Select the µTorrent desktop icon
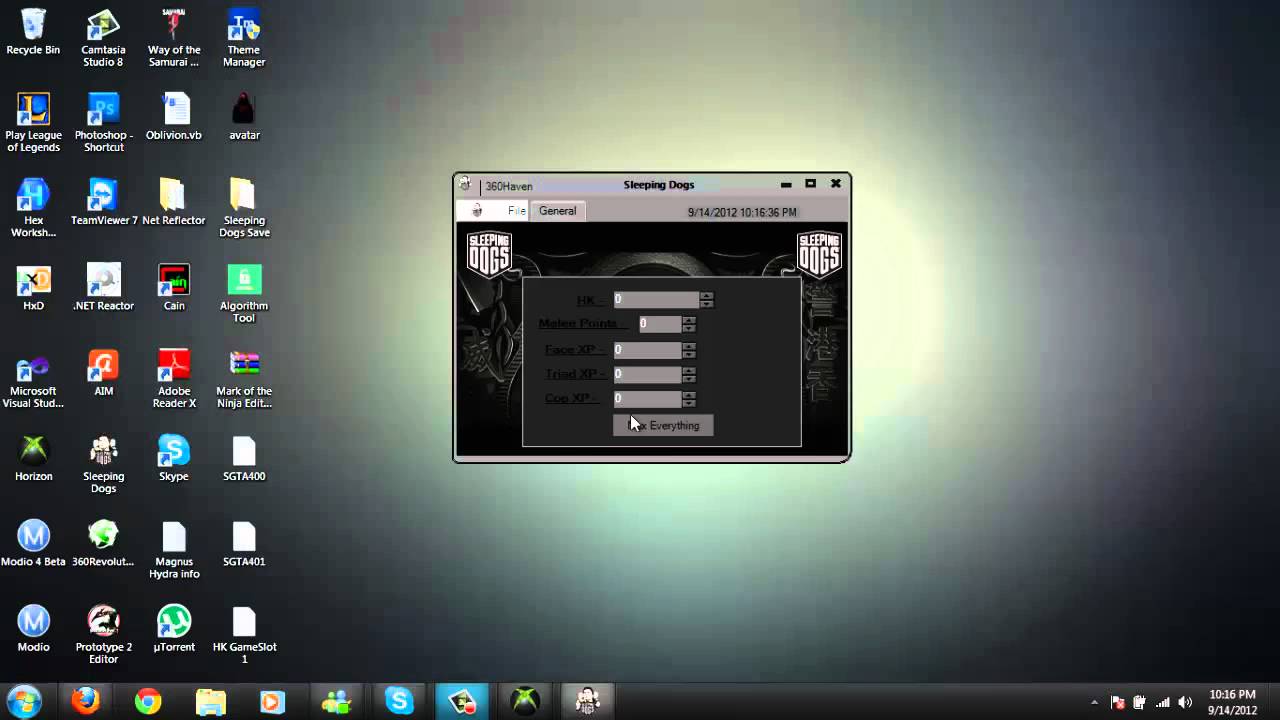The height and width of the screenshot is (720, 1280). [174, 629]
